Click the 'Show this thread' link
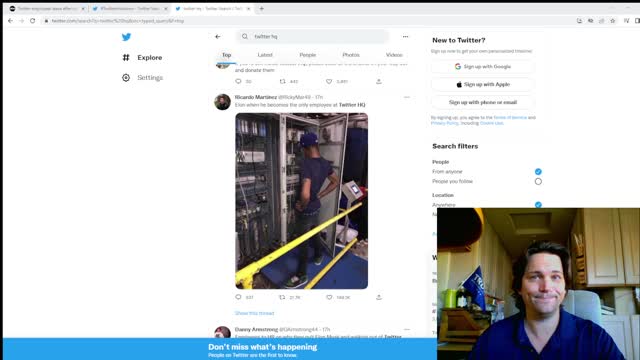The width and height of the screenshot is (640, 360). click(x=254, y=313)
